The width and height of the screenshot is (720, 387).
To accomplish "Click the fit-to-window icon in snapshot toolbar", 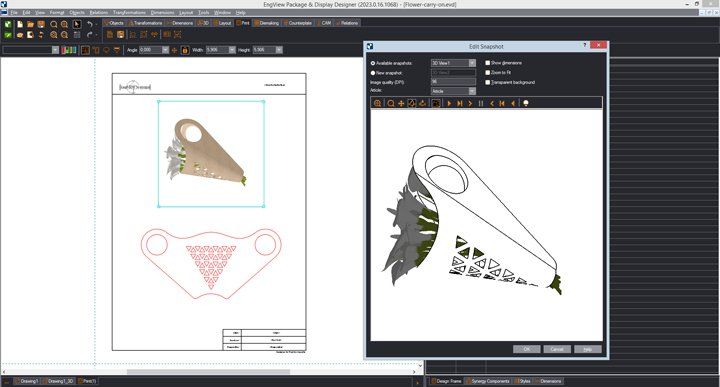I will [436, 103].
